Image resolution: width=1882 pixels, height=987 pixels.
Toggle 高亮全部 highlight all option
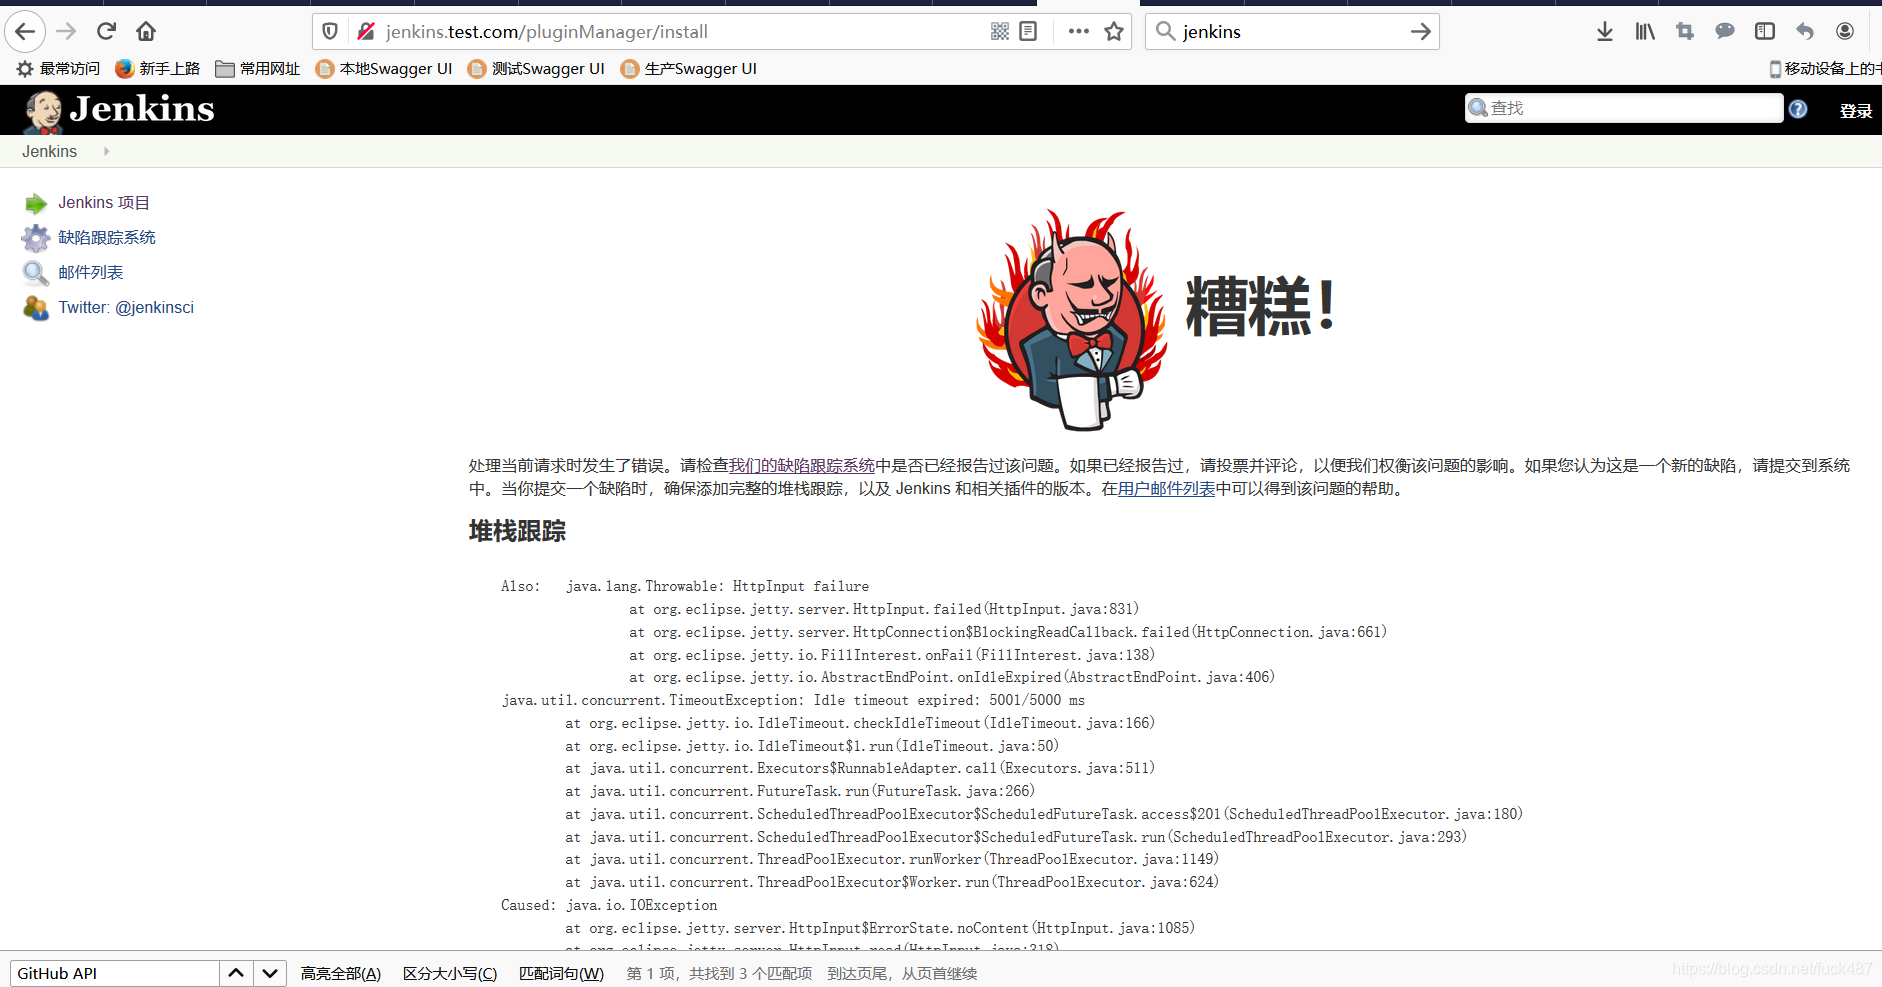pos(341,974)
